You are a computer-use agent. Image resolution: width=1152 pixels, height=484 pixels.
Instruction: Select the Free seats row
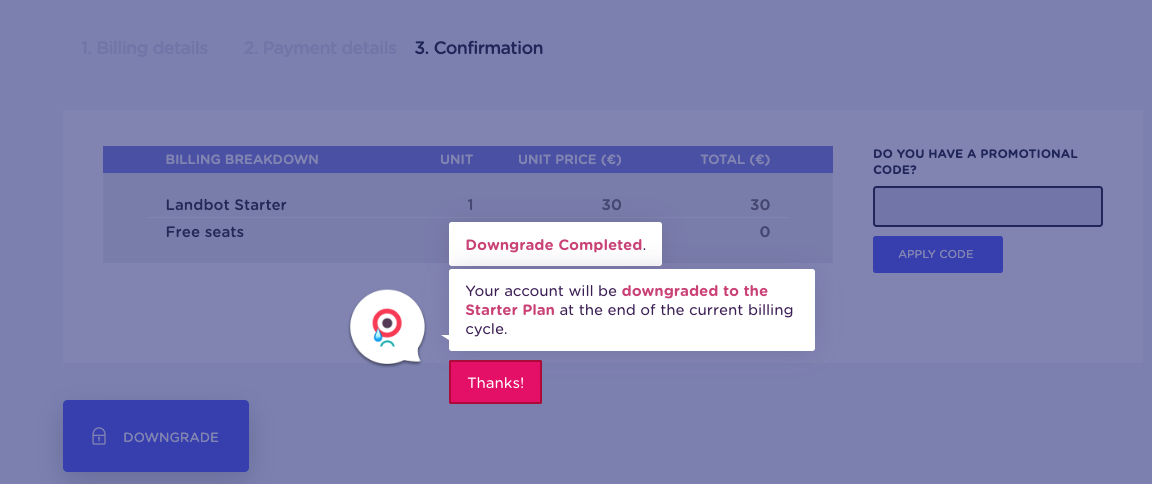pos(467,232)
